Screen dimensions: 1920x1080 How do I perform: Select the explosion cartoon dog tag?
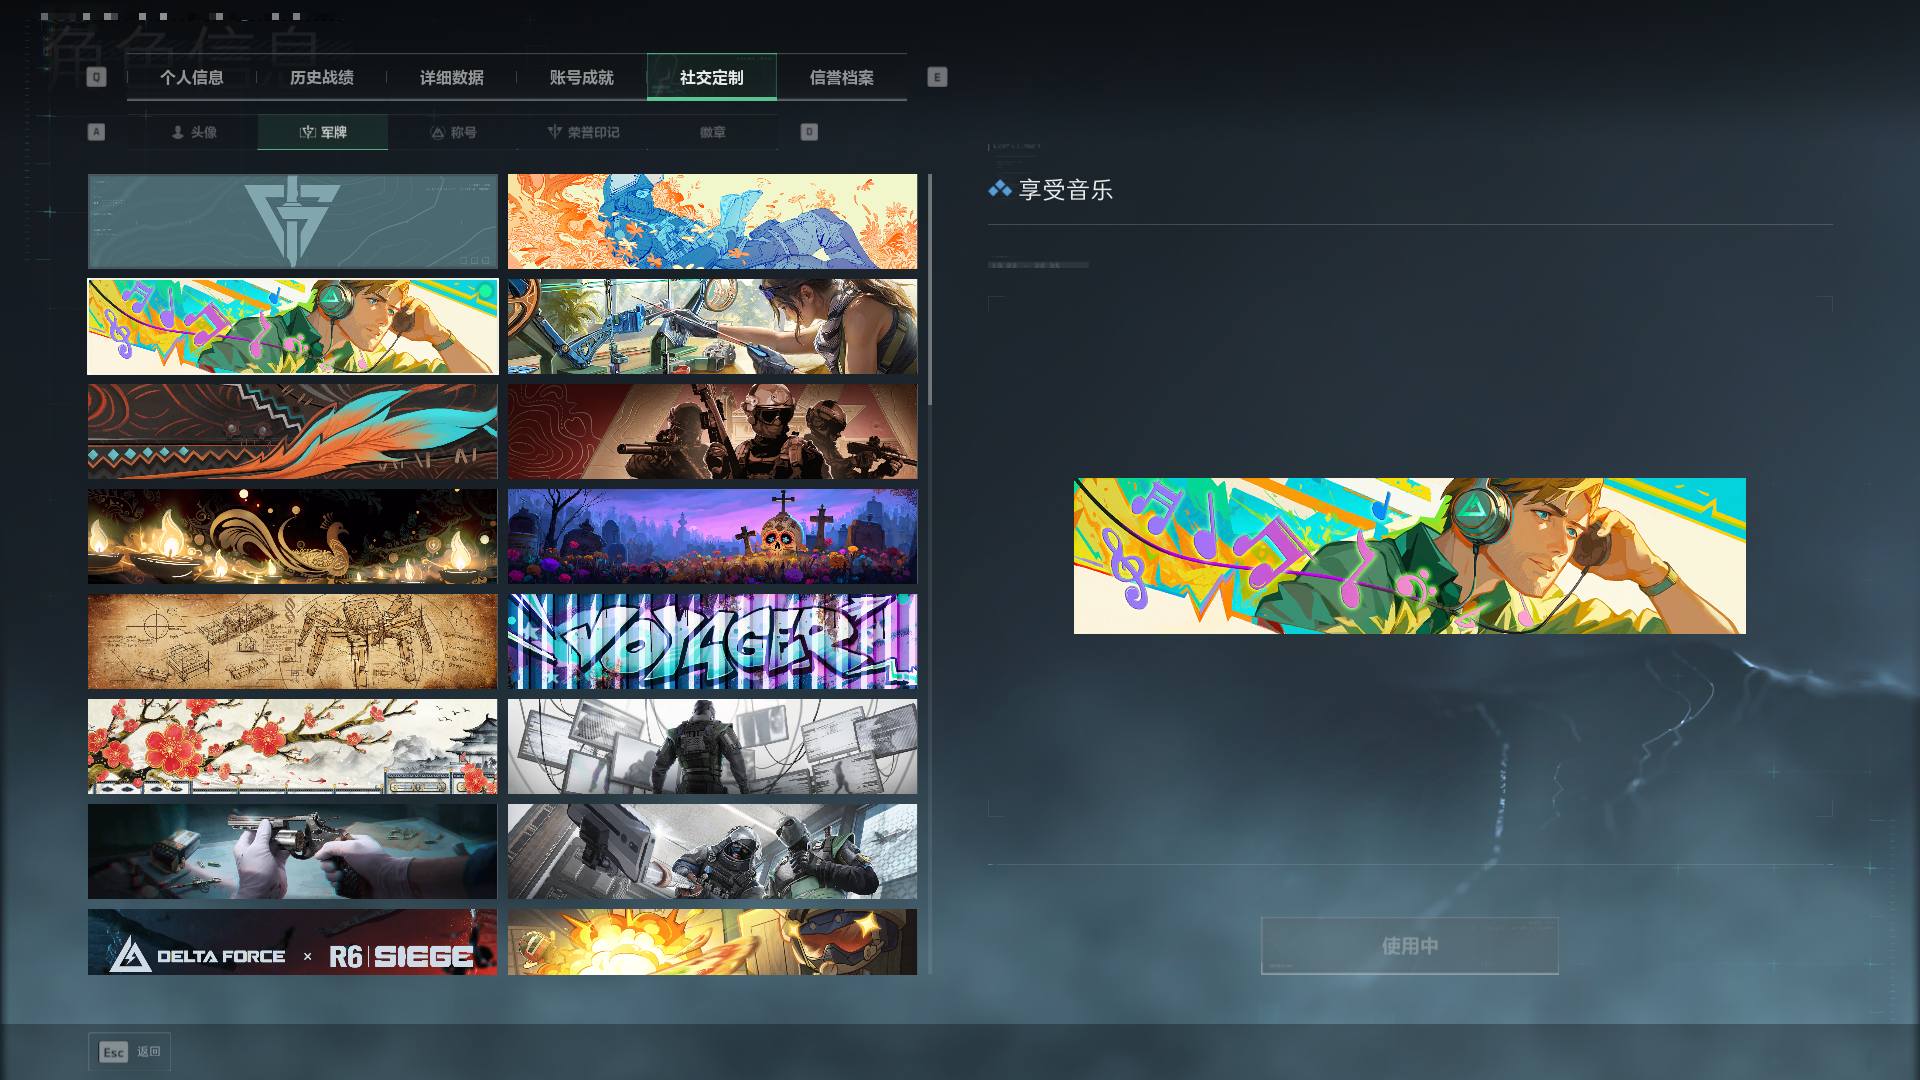(712, 942)
